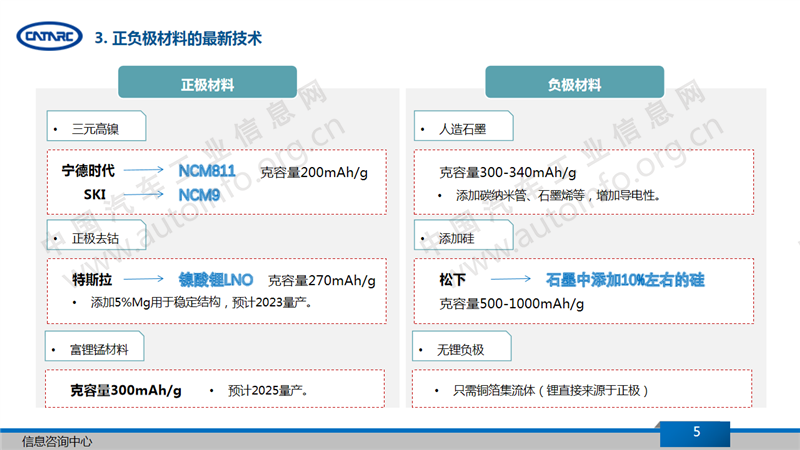Click the '添加硅' label tab
The height and width of the screenshot is (450, 800).
click(464, 235)
